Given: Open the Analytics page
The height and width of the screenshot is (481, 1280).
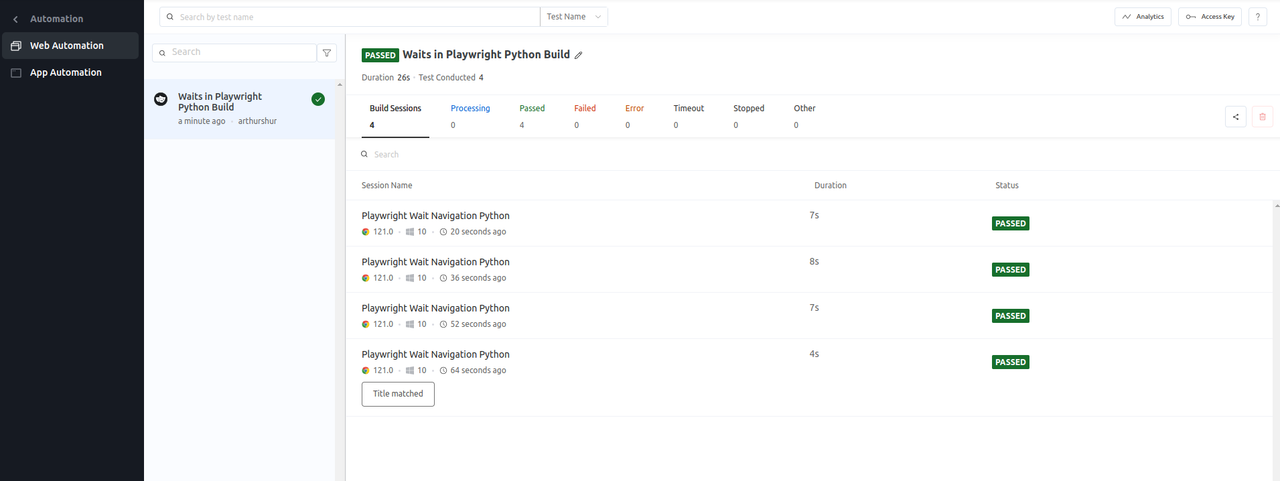Looking at the screenshot, I should point(1143,17).
